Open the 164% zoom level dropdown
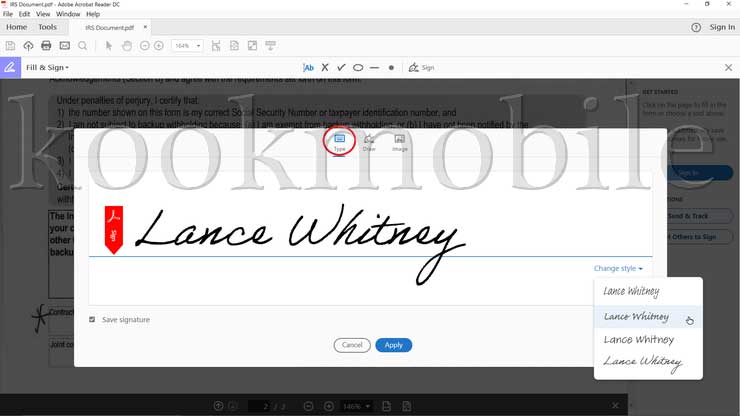The image size is (740, 416). [187, 46]
